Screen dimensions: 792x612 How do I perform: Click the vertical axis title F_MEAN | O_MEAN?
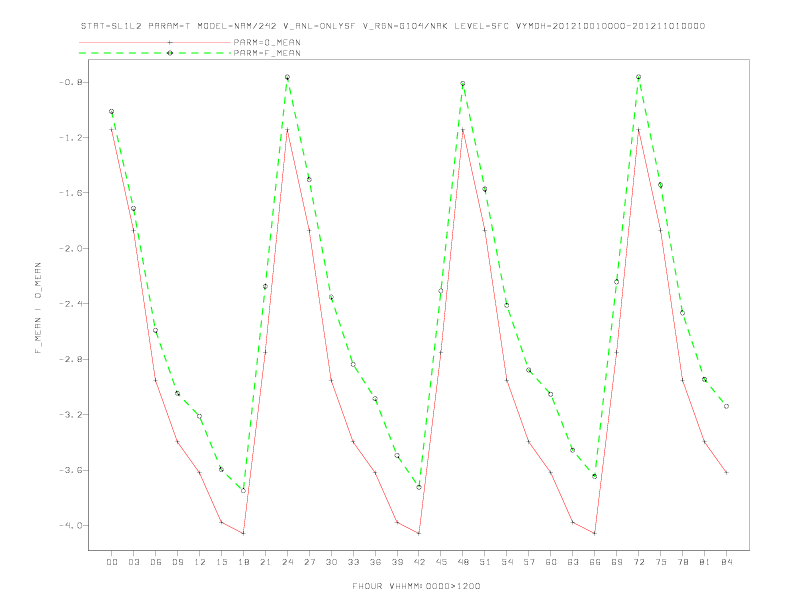click(x=38, y=308)
